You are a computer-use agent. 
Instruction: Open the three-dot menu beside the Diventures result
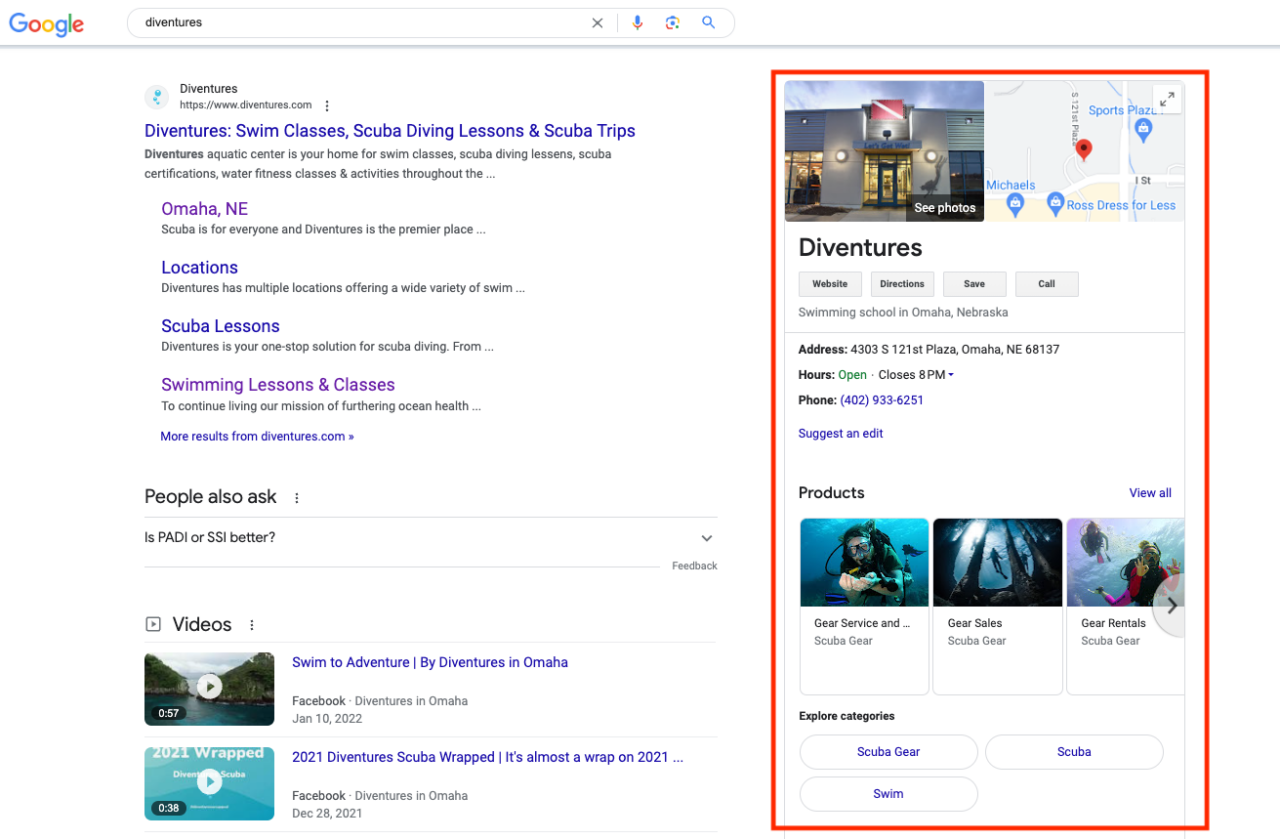pos(327,104)
